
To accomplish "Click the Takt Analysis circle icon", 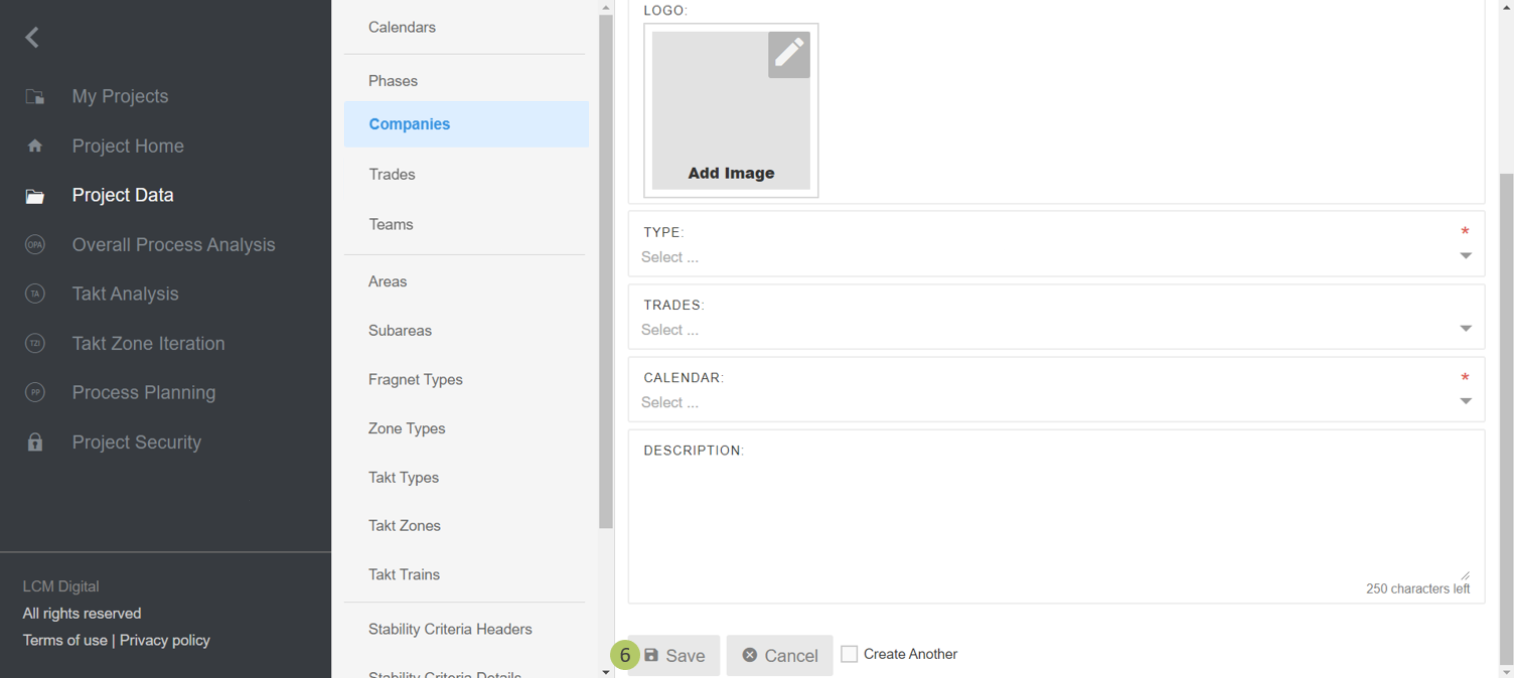I will [35, 294].
